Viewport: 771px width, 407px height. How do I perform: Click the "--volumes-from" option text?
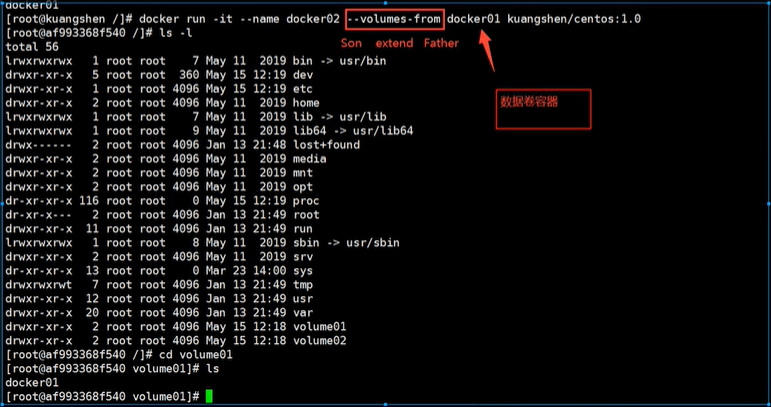click(x=394, y=19)
